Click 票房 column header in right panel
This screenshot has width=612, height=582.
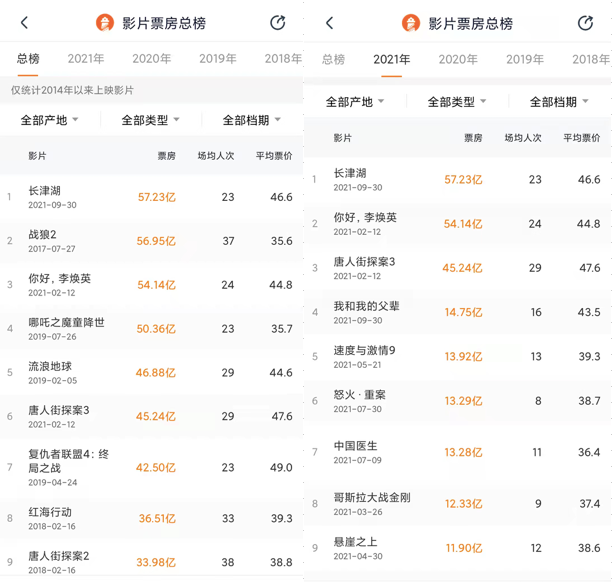click(473, 138)
